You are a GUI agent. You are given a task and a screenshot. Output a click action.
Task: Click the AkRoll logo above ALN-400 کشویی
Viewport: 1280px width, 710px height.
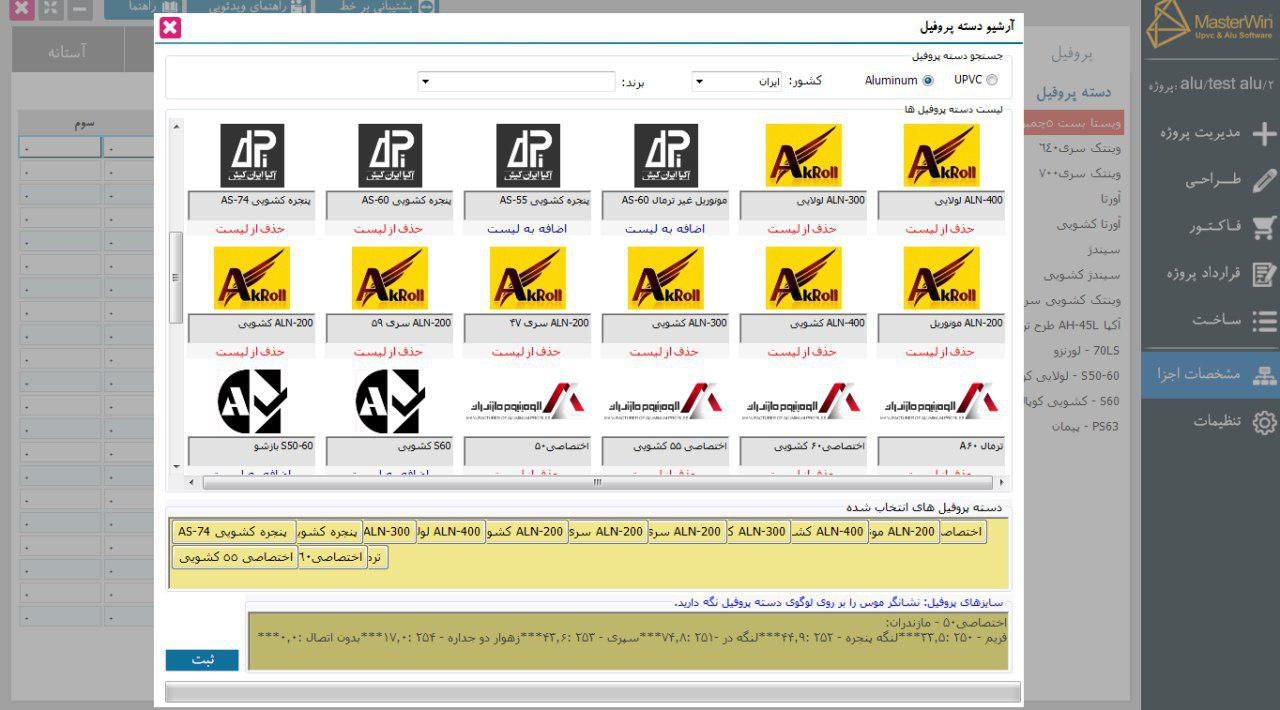tap(804, 278)
